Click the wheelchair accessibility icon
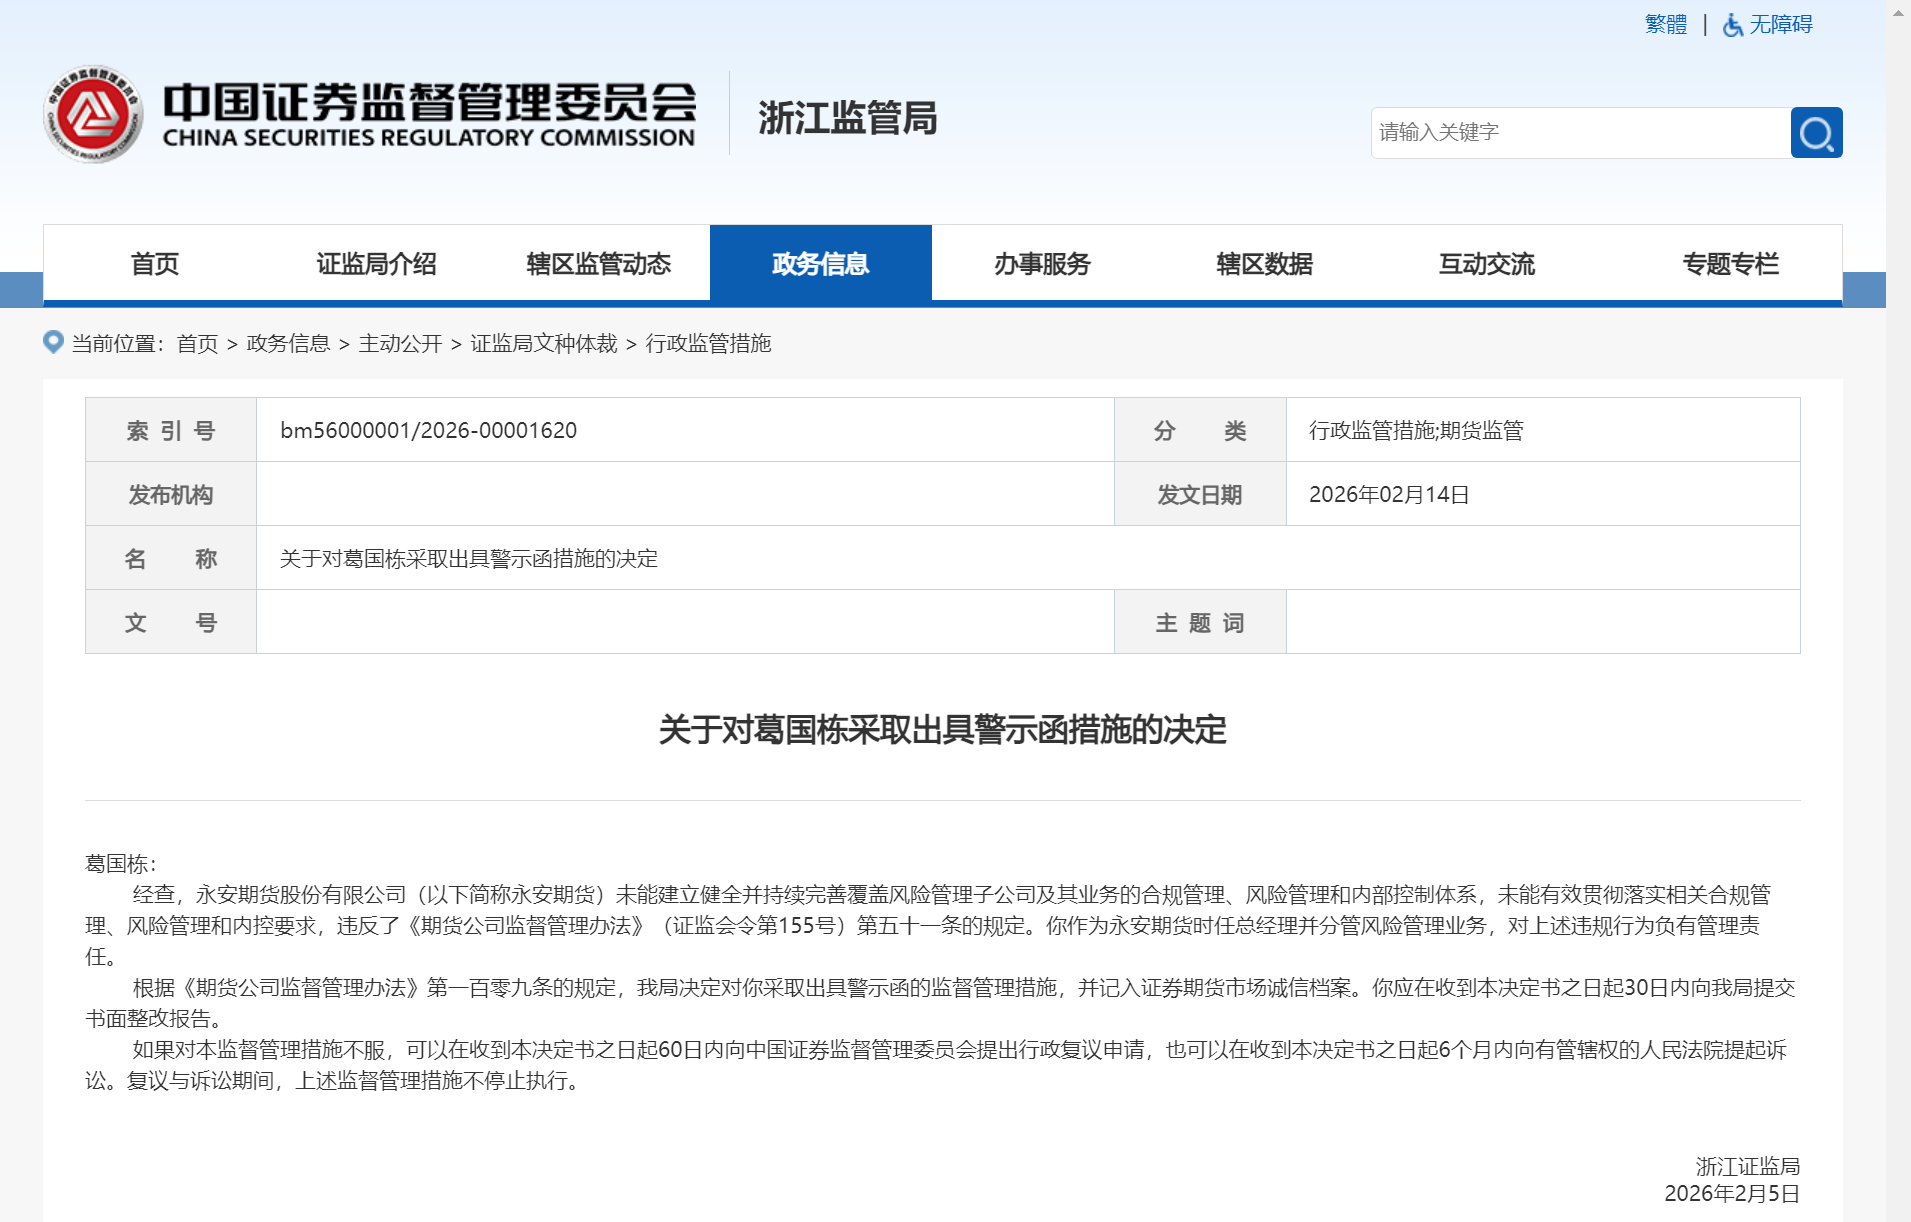Image resolution: width=1911 pixels, height=1222 pixels. pyautogui.click(x=1732, y=25)
